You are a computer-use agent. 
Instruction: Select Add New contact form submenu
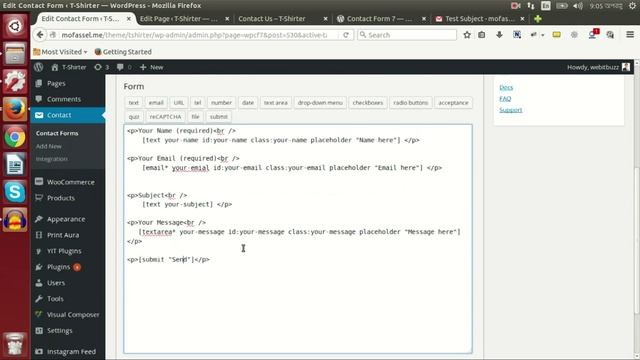[49, 146]
